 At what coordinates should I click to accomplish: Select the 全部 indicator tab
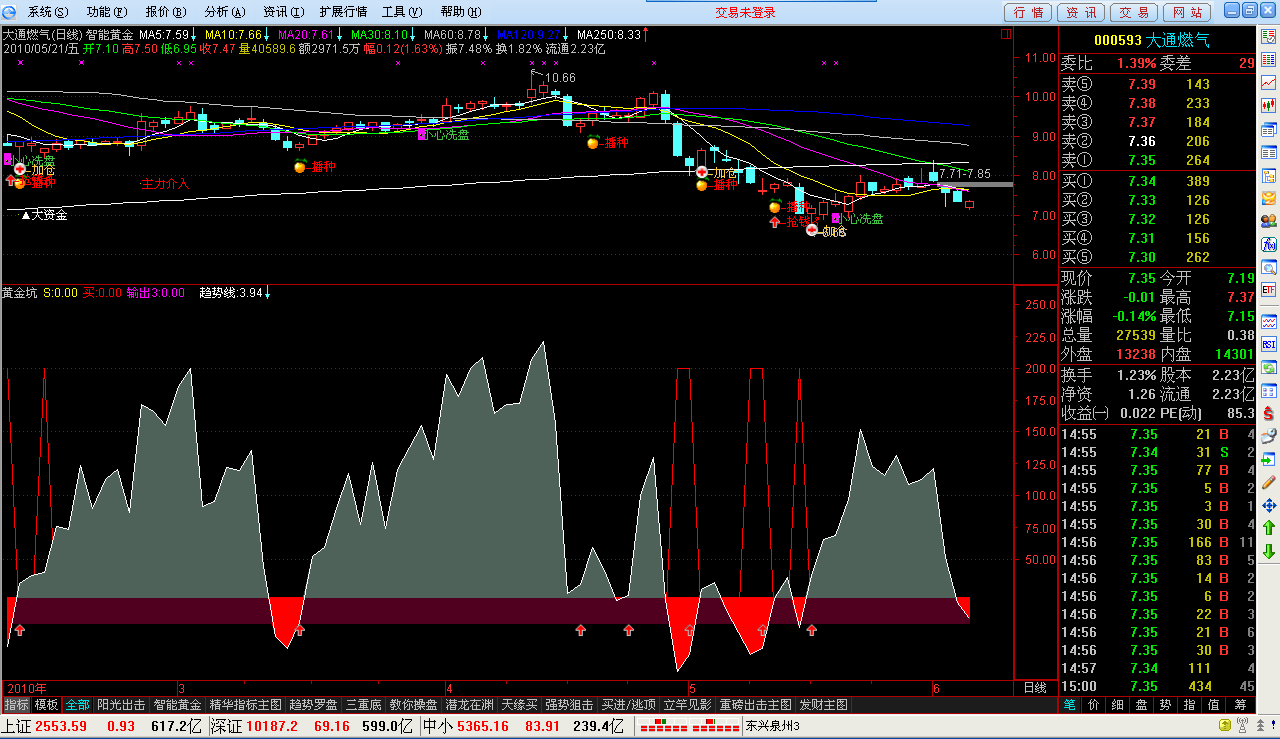(x=78, y=705)
